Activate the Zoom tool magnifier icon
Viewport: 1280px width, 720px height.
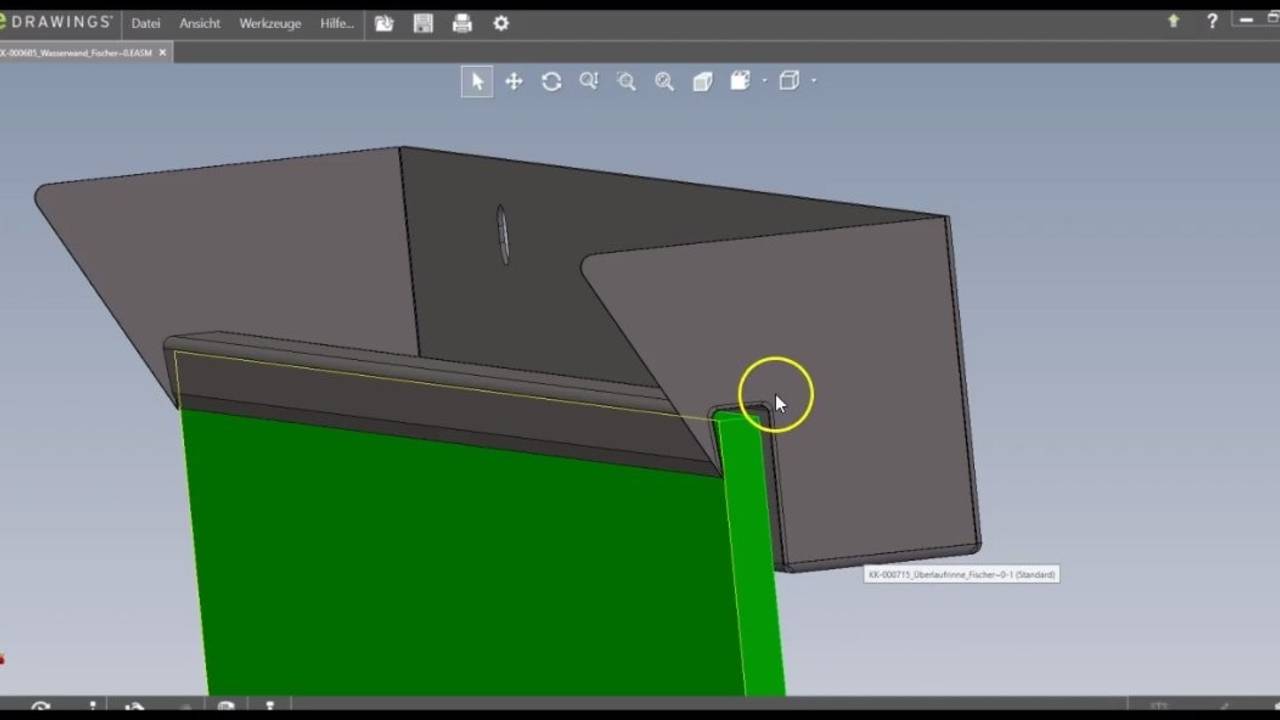point(664,81)
